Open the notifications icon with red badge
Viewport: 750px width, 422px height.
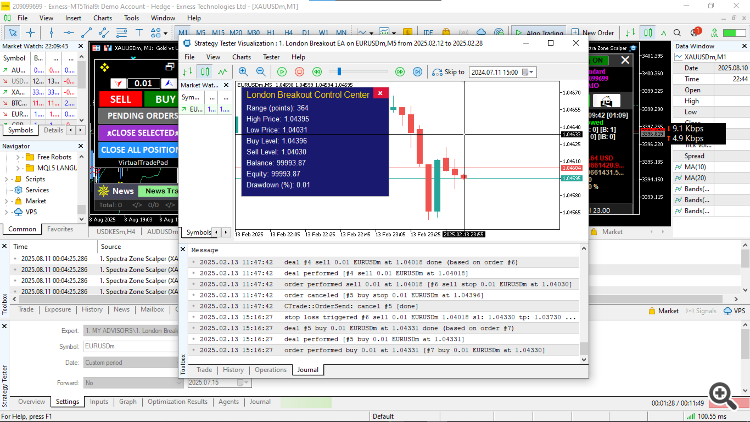[x=695, y=32]
